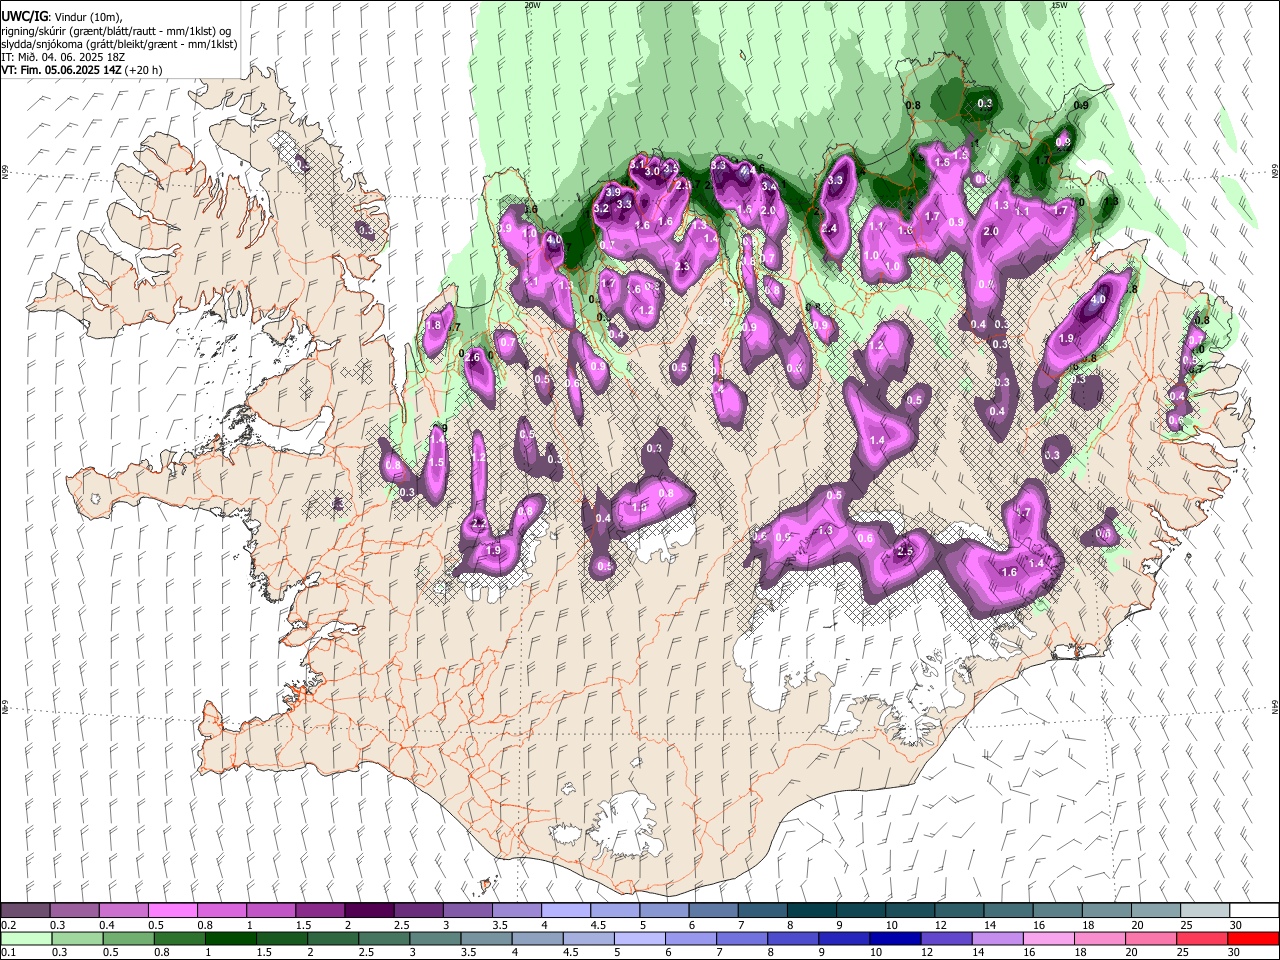Viewport: 1280px width, 960px height.
Task: Click the 0.1–0.3 palest green rain swatch
Action: pyautogui.click(x=26, y=938)
